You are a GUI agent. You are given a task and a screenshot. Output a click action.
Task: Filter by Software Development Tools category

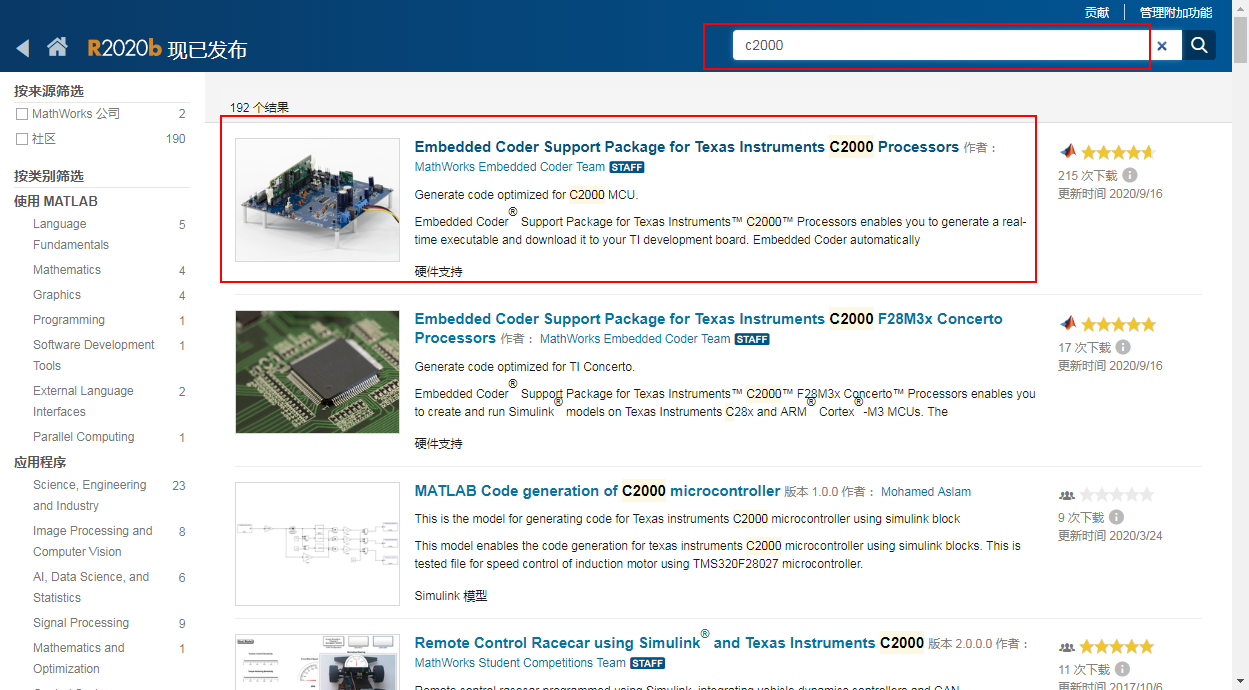click(94, 355)
